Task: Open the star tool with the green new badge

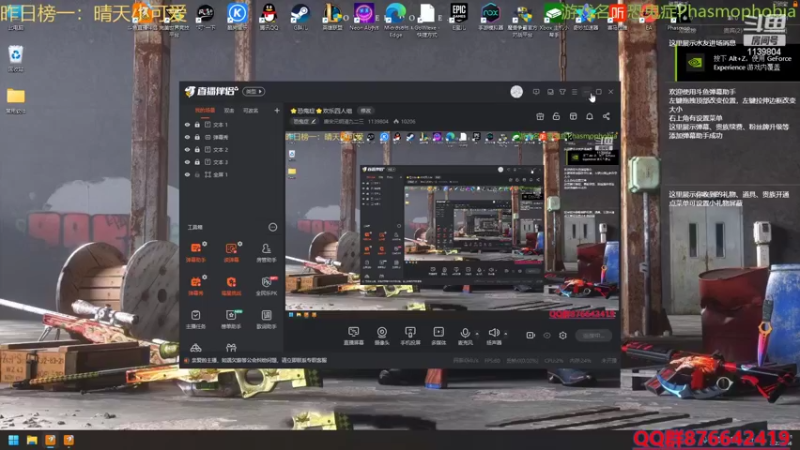Action: (231, 319)
